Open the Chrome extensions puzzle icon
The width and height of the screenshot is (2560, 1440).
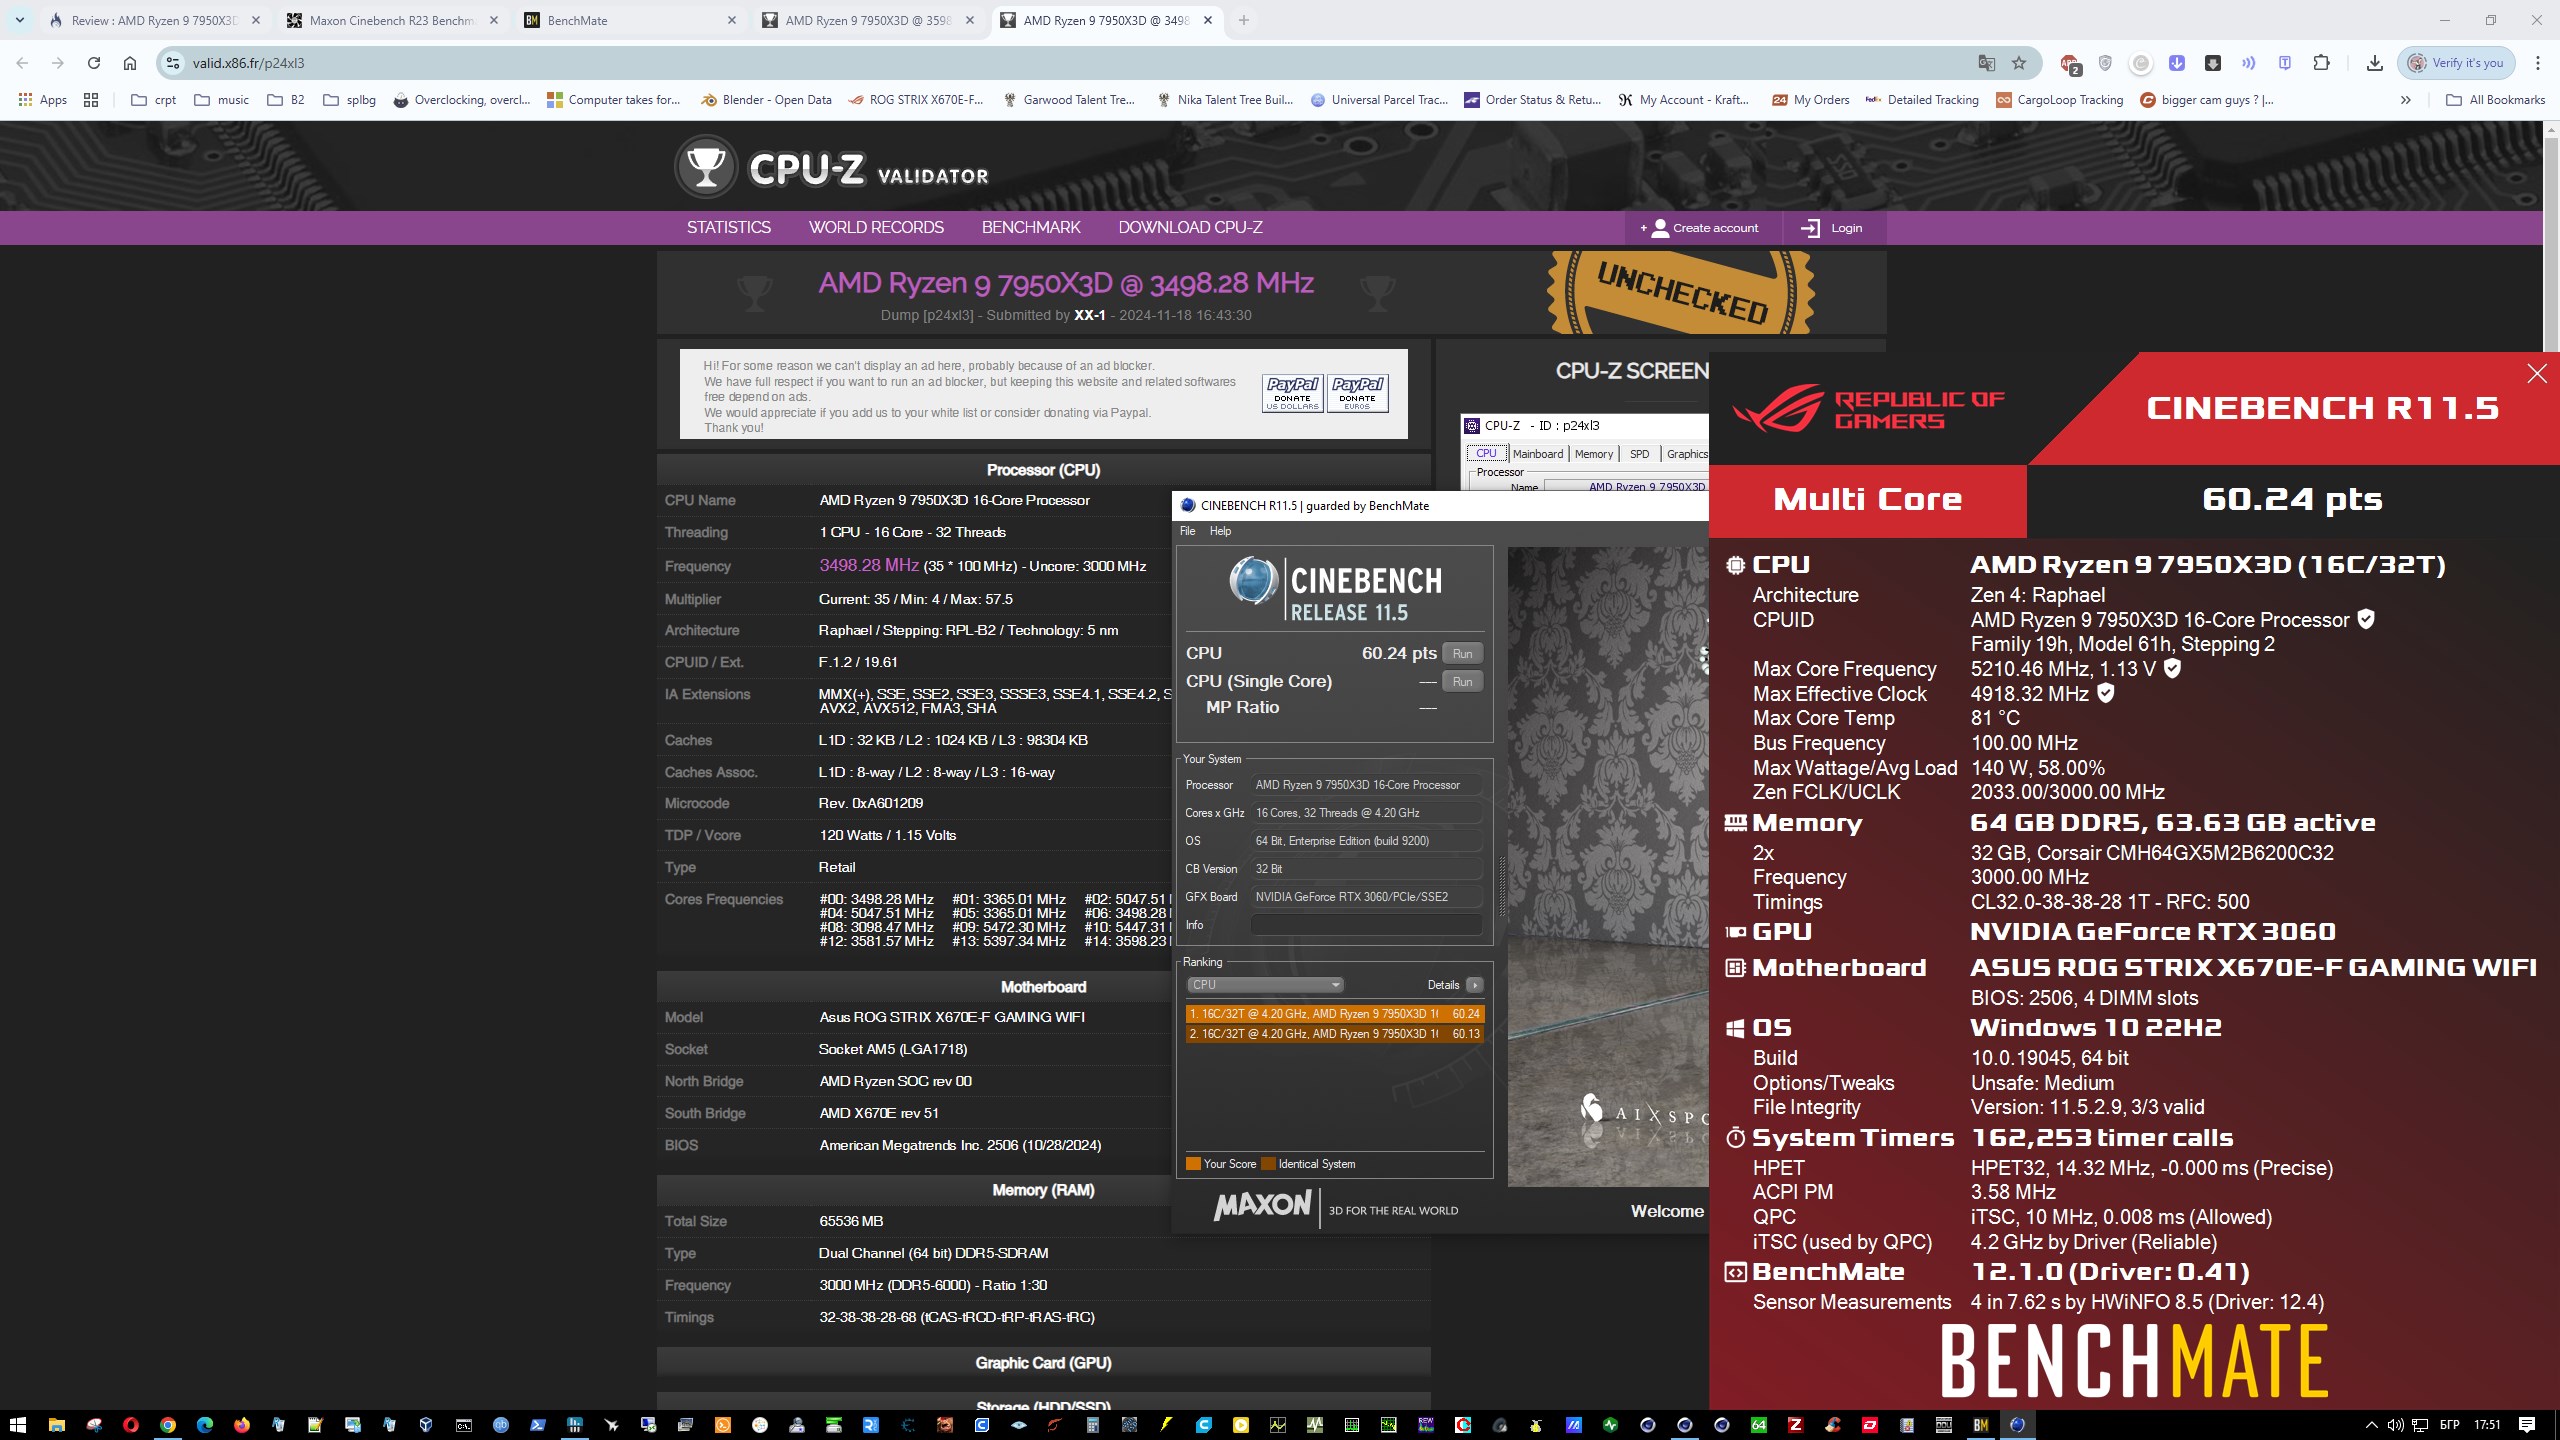coord(2321,63)
